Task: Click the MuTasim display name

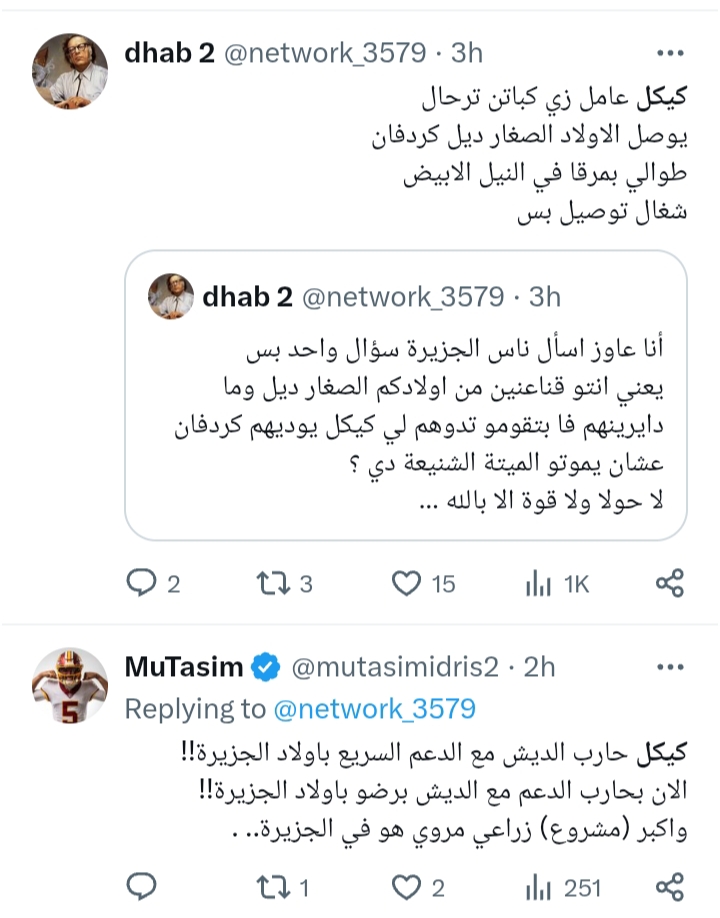Action: (x=183, y=667)
